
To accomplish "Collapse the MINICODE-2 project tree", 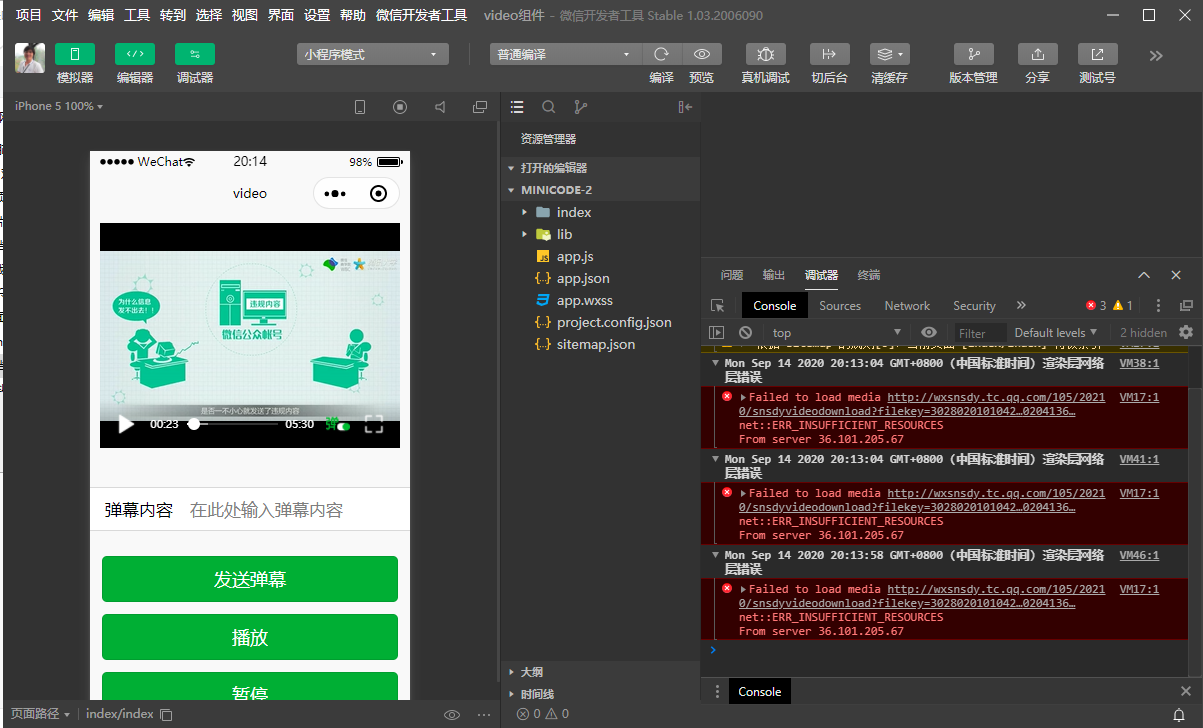I will point(600,190).
